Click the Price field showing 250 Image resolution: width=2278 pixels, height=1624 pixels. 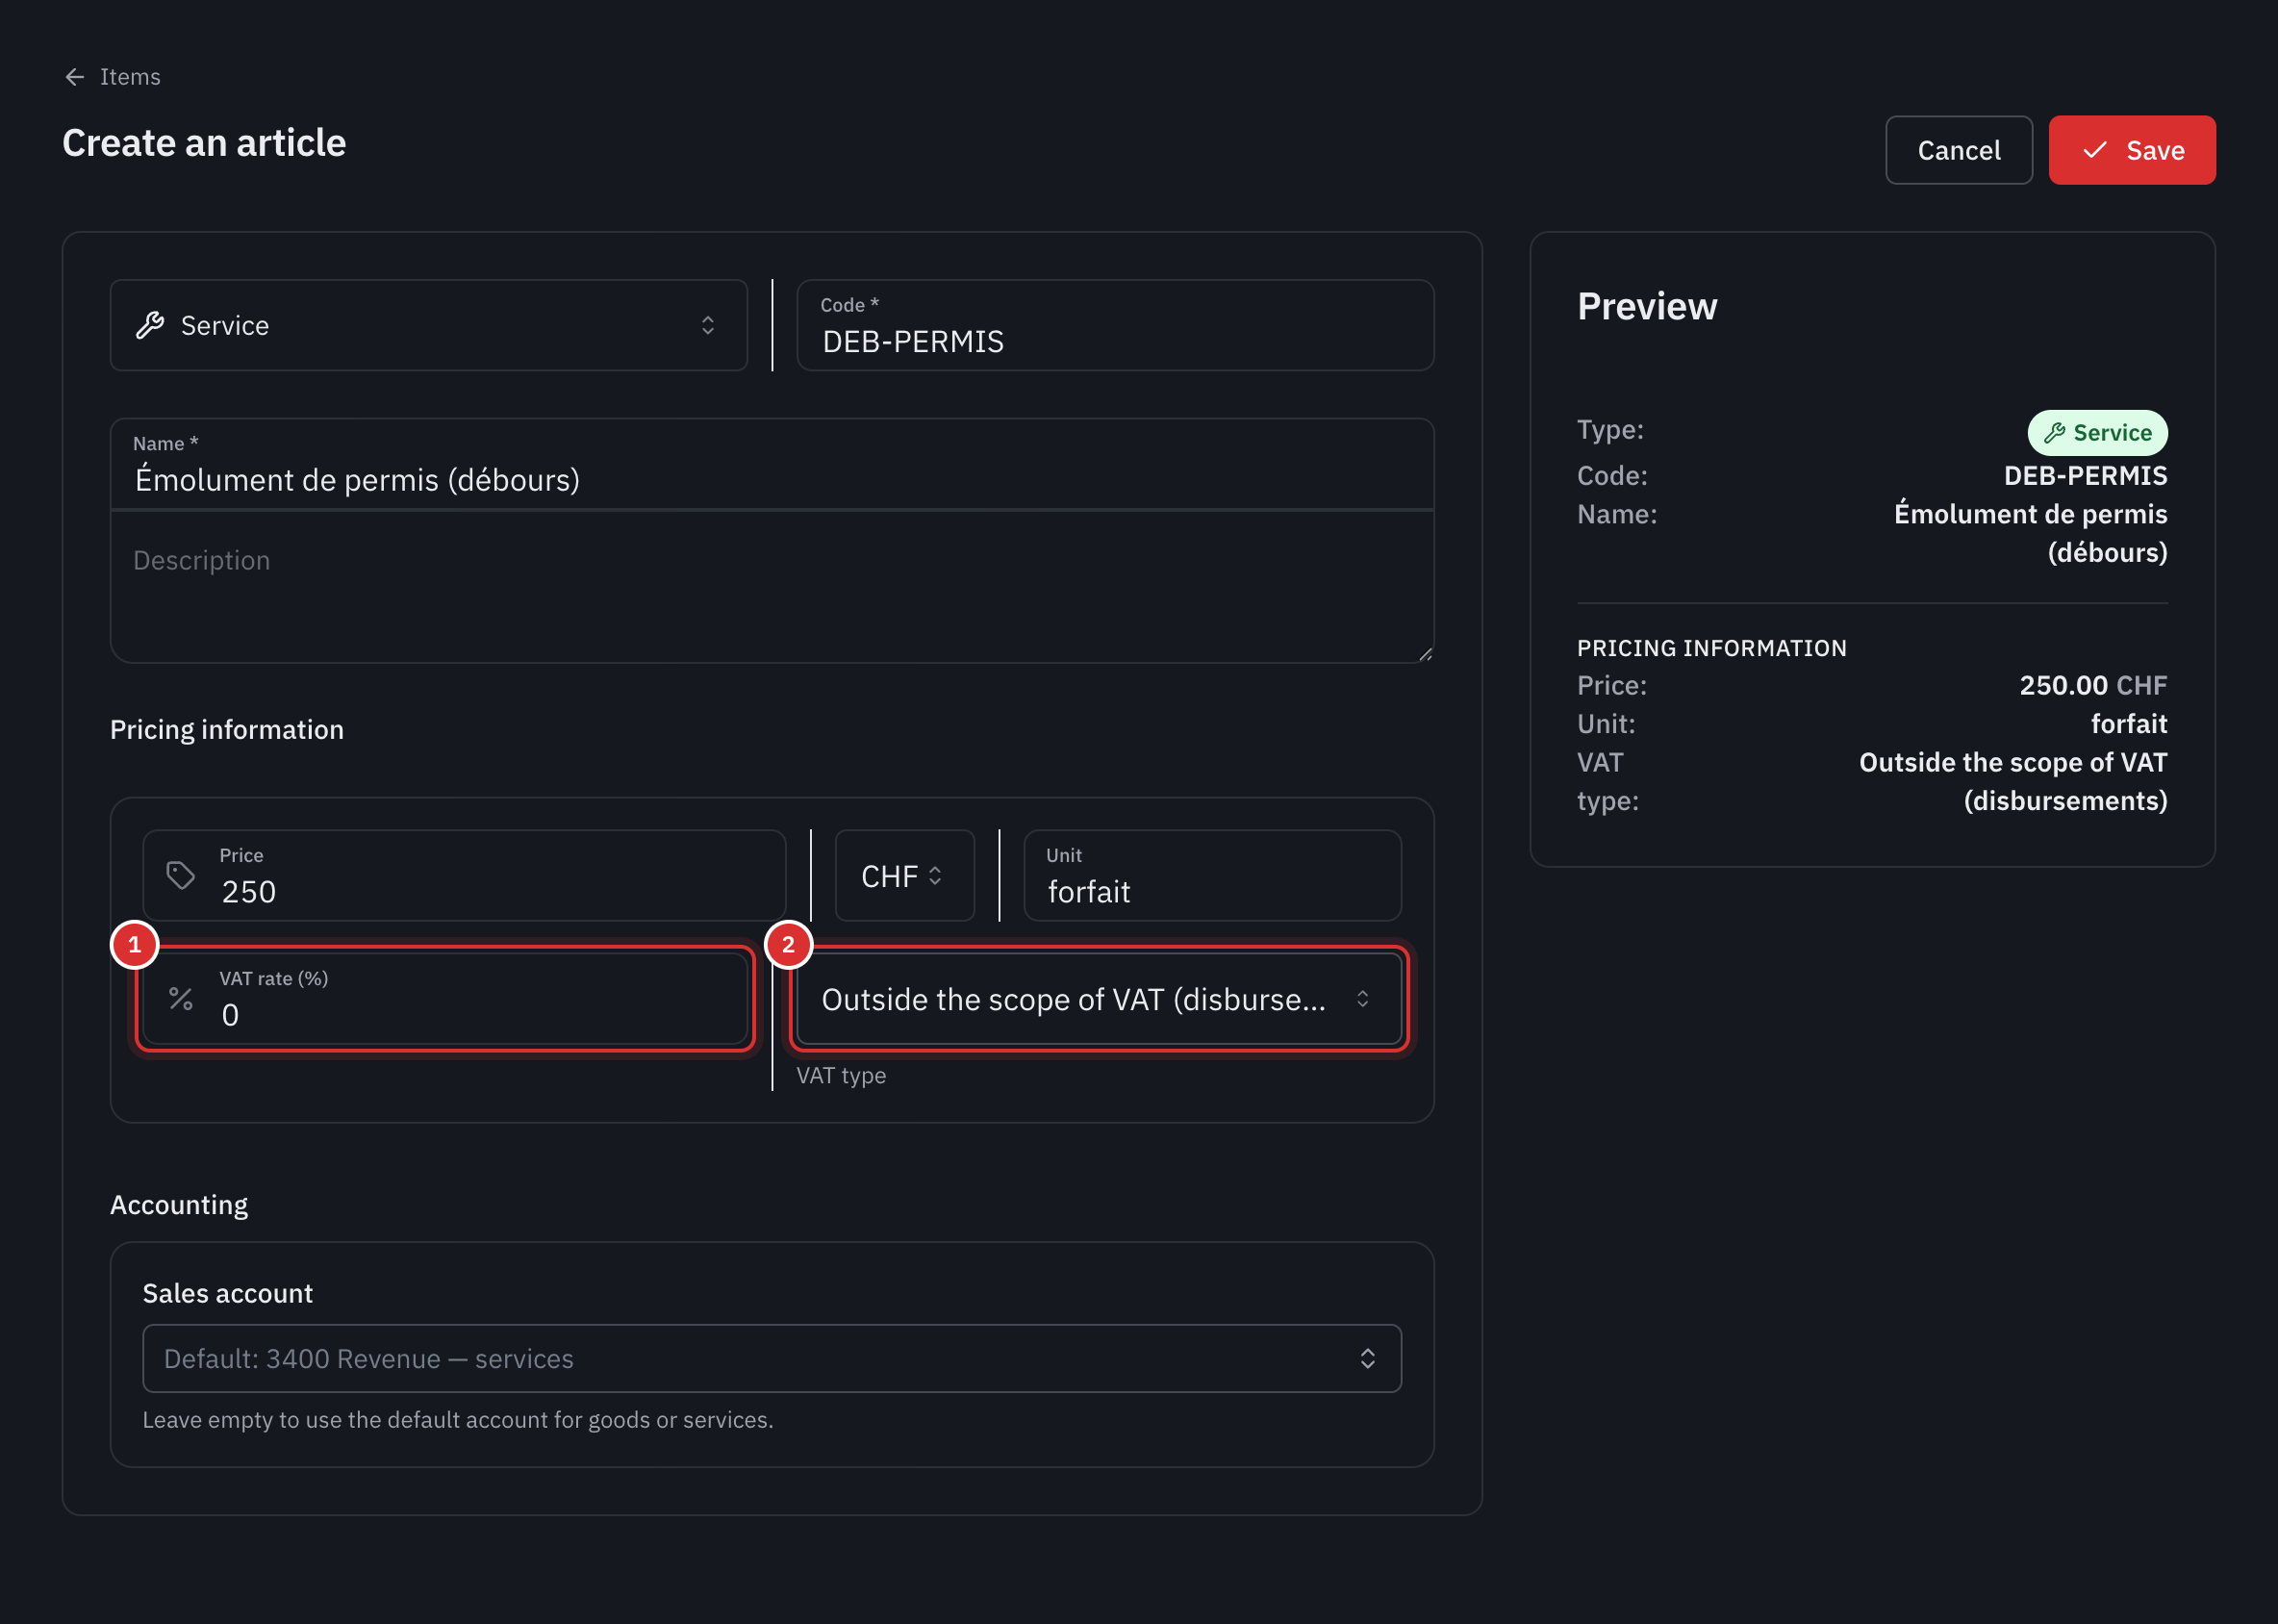pyautogui.click(x=464, y=875)
